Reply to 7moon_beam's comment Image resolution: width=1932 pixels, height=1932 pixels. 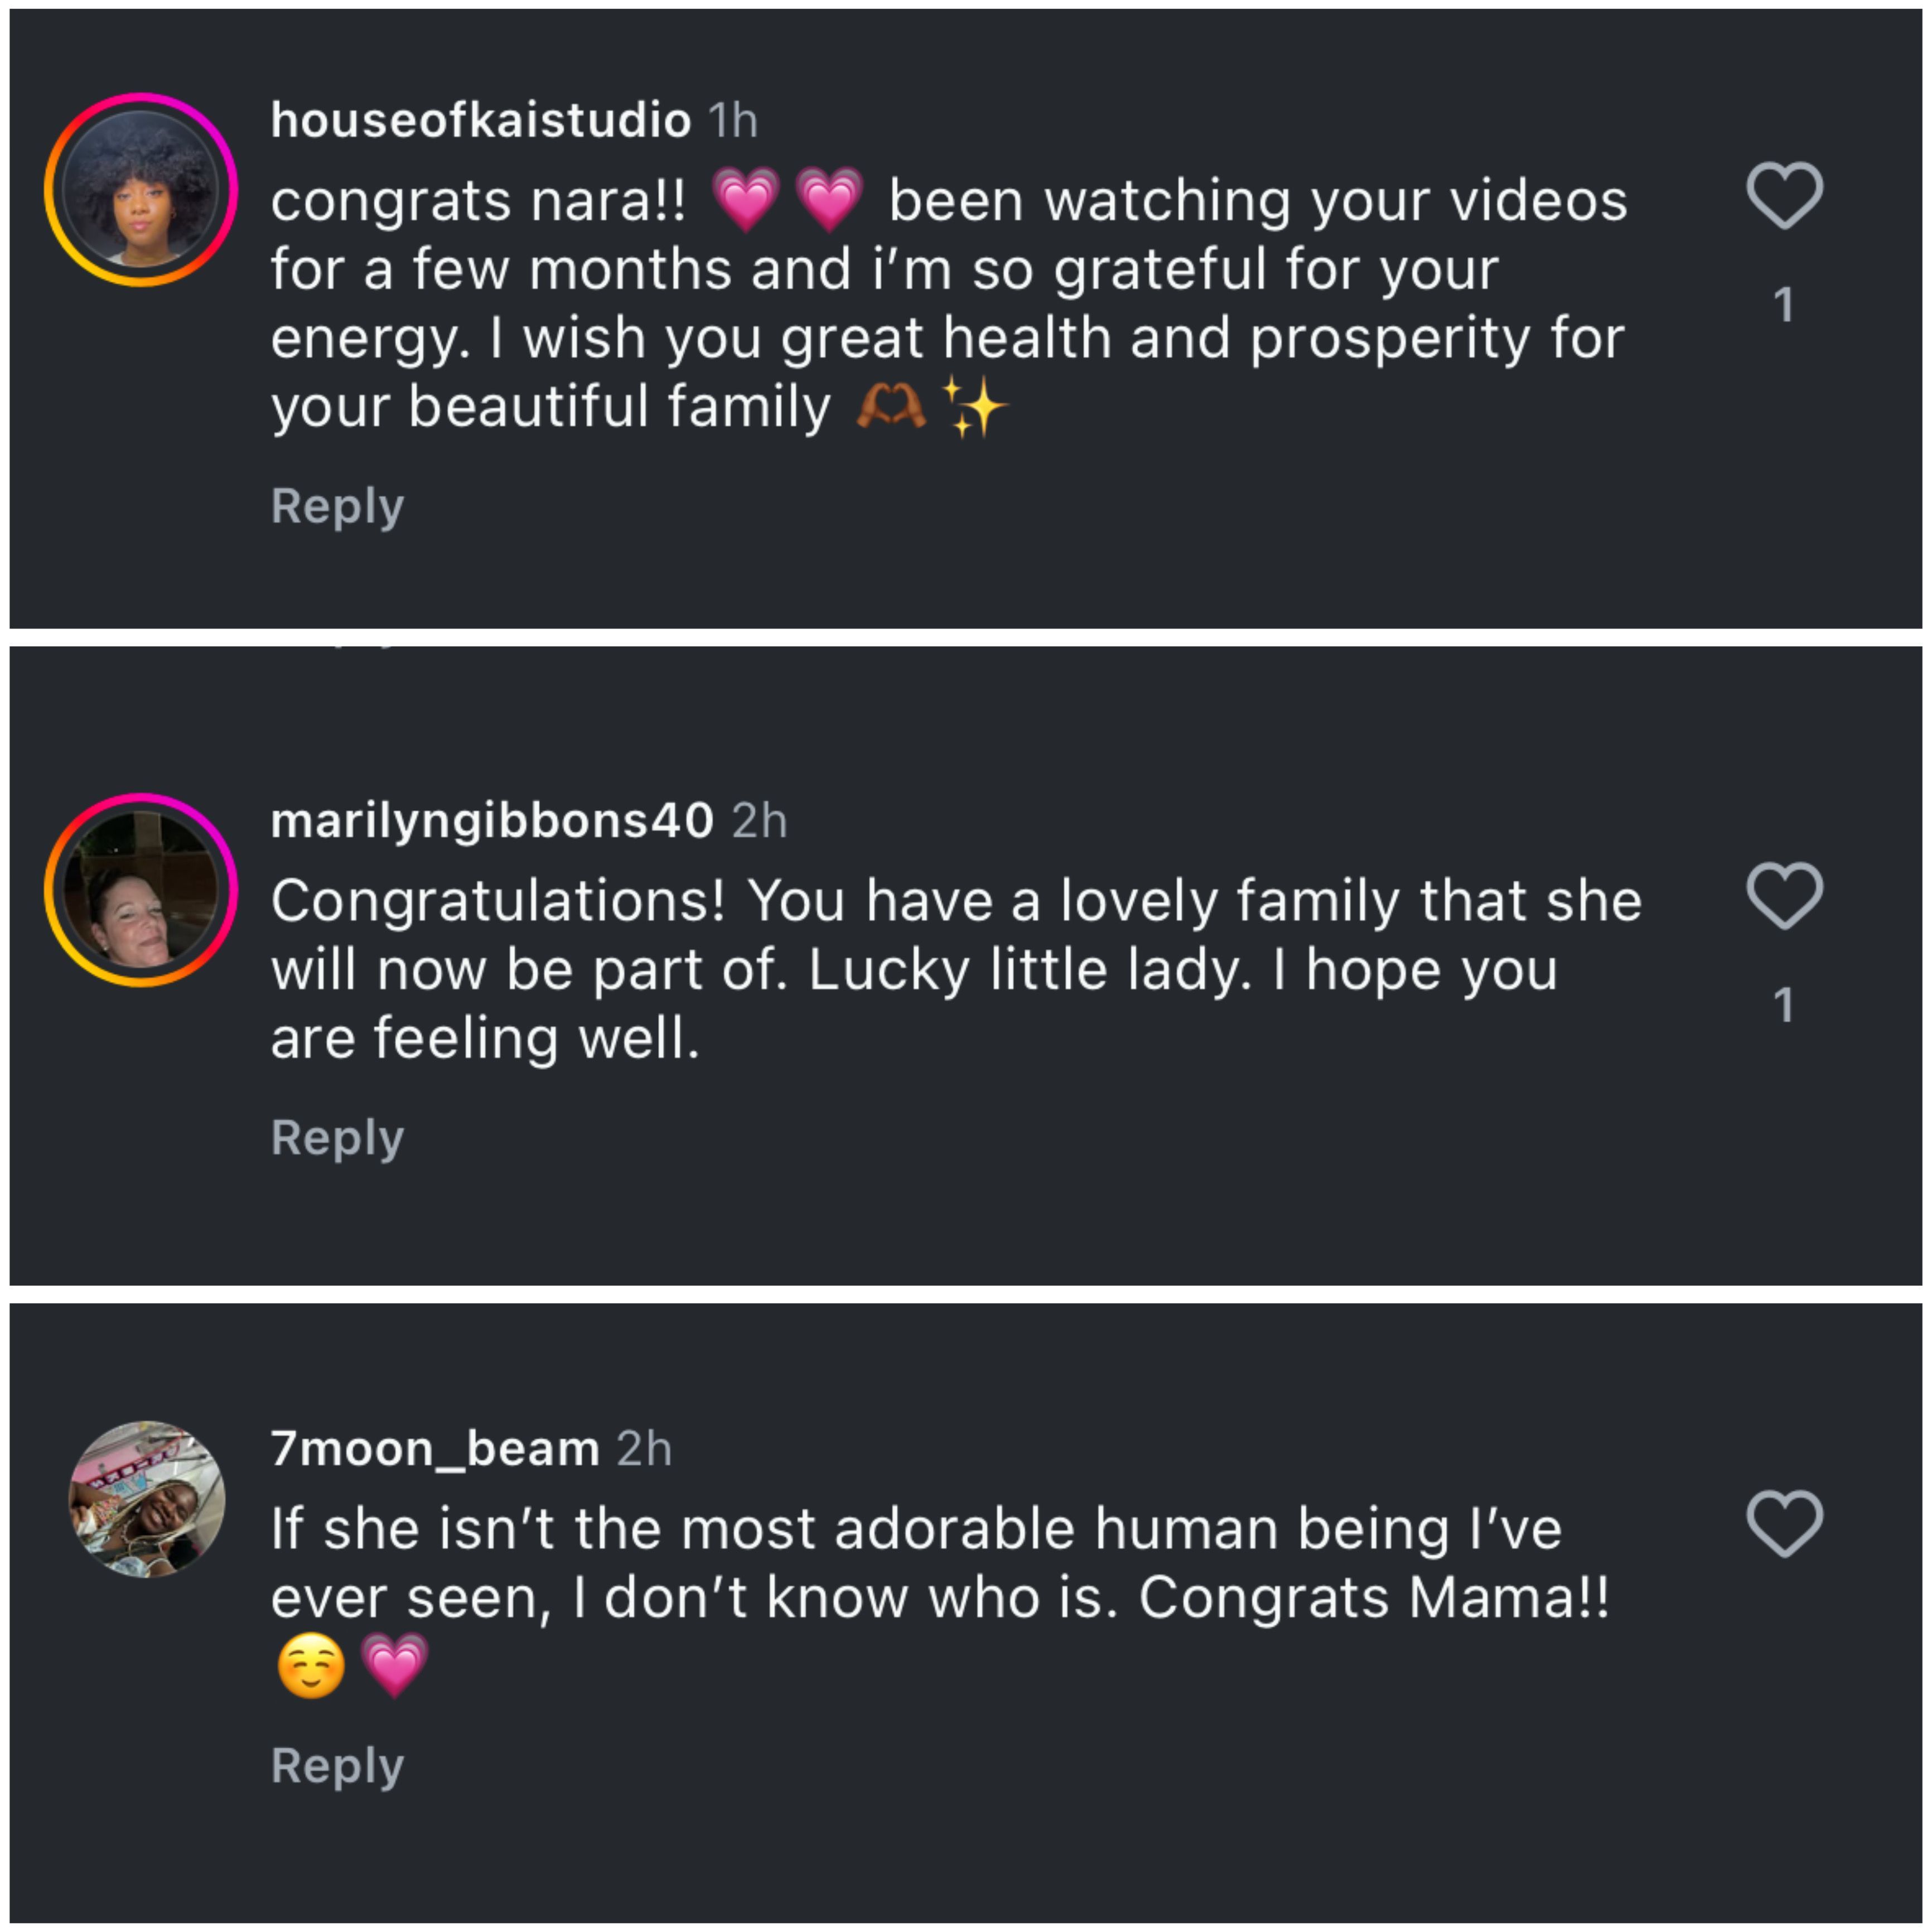click(x=337, y=1766)
